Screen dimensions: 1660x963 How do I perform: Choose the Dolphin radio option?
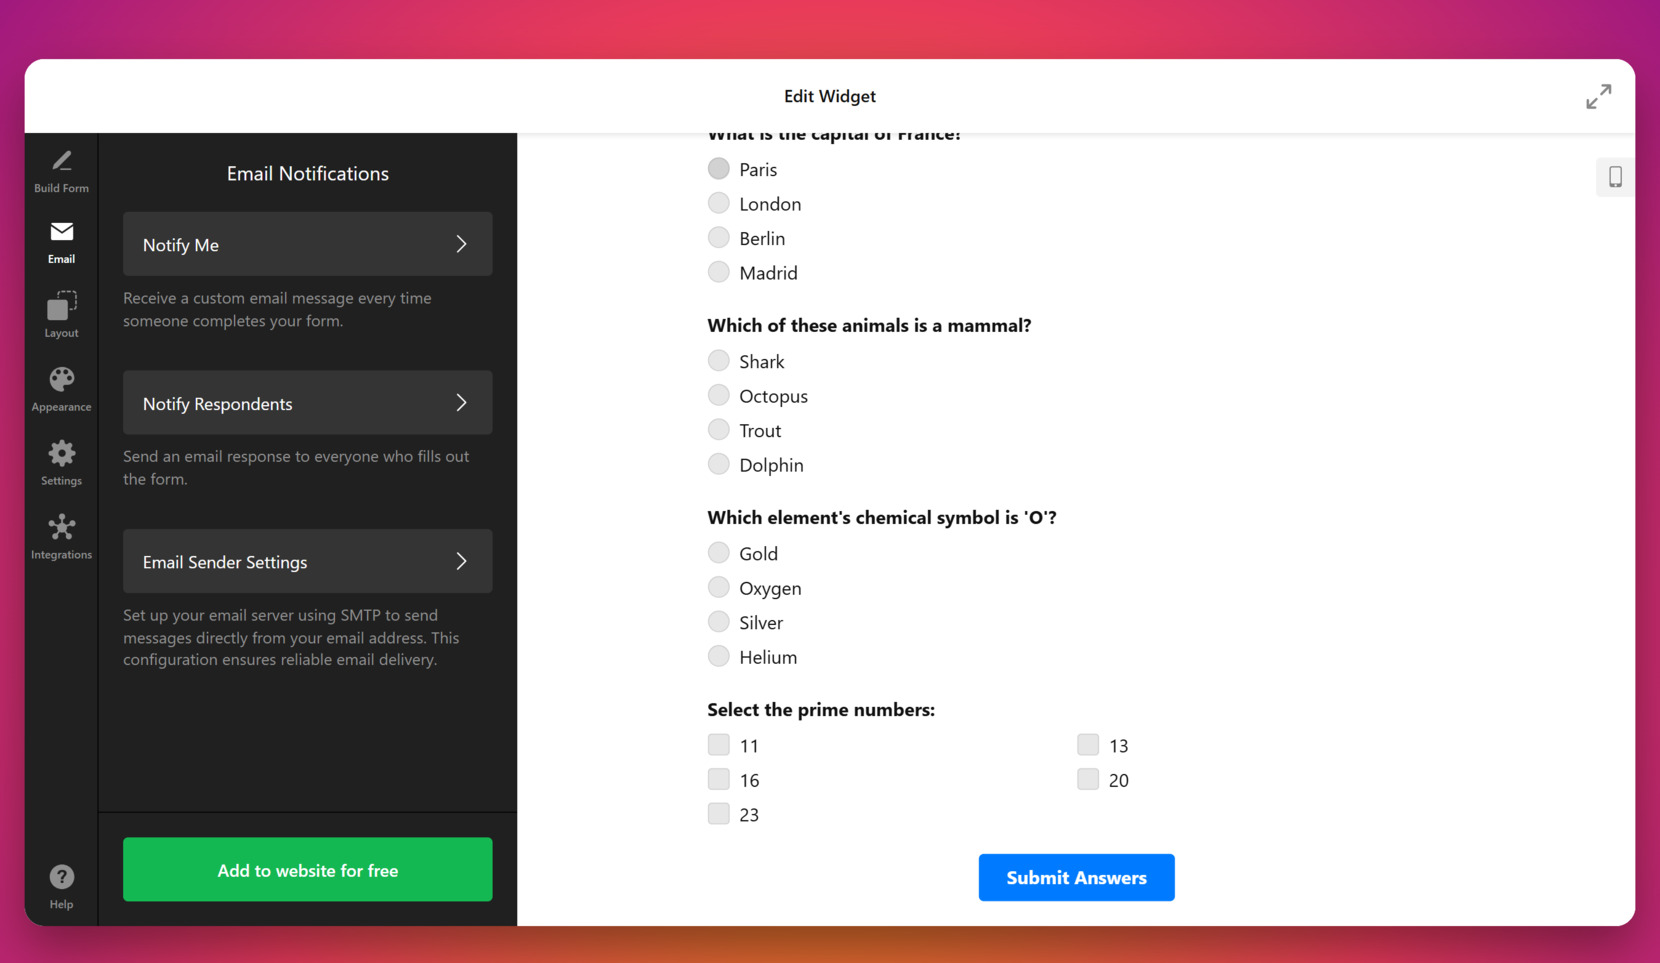point(718,464)
